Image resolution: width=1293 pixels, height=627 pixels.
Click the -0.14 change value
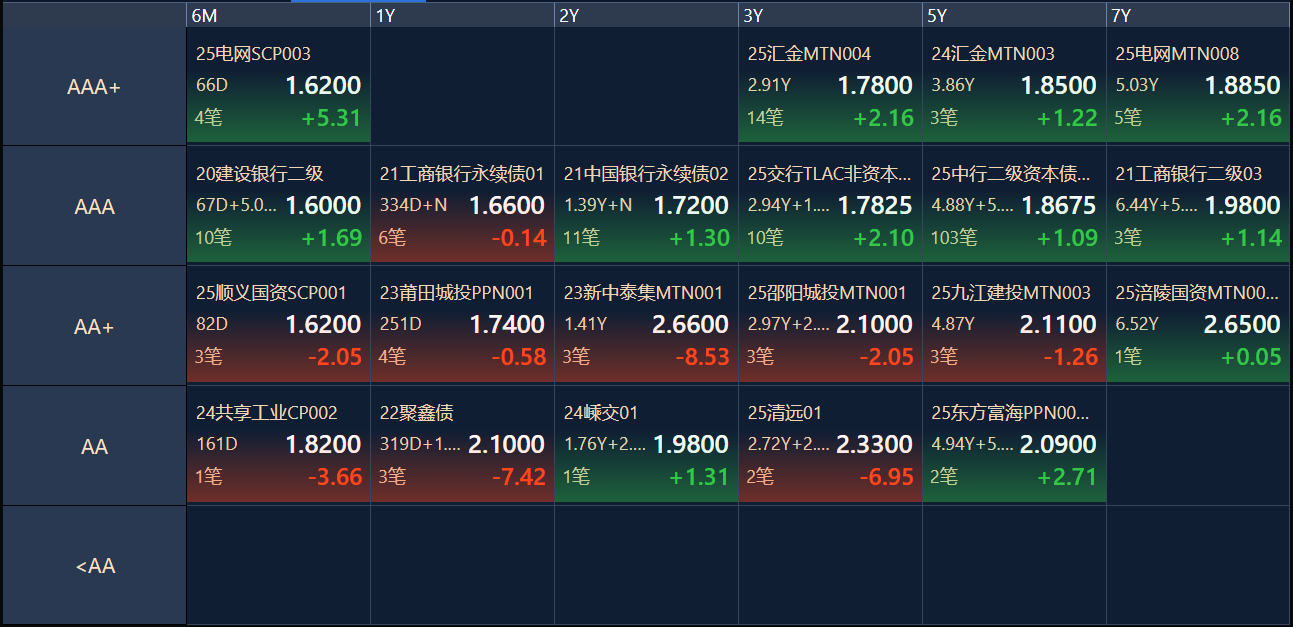tap(519, 238)
